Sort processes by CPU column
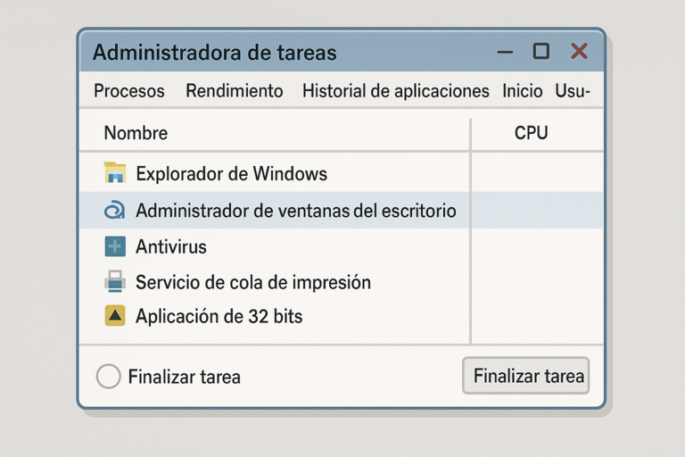Screen dimensions: 685x457 click(x=531, y=133)
